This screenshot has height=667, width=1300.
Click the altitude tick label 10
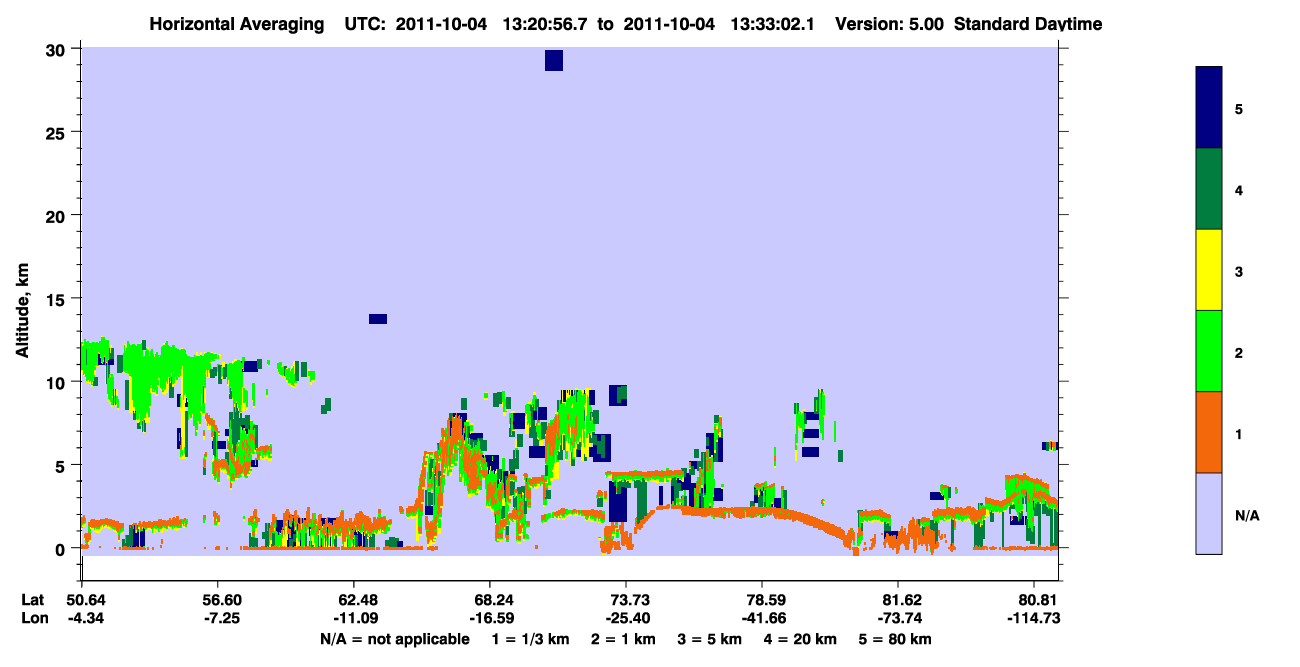click(x=58, y=382)
